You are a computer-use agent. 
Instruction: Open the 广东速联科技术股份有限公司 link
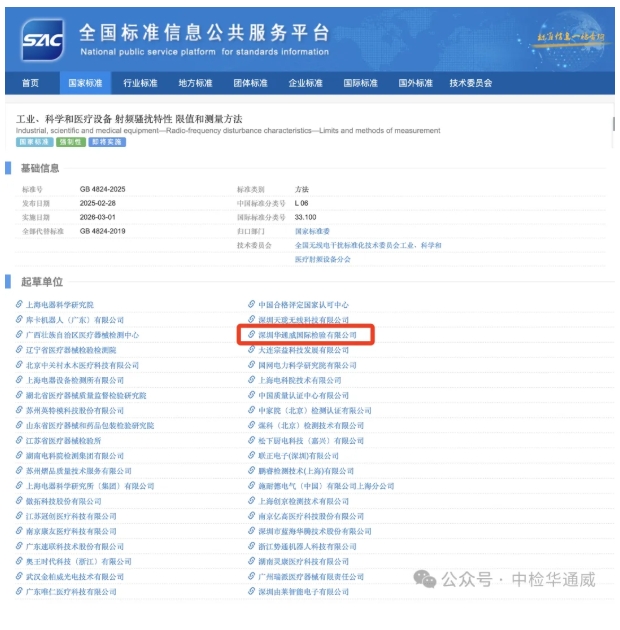(x=75, y=546)
